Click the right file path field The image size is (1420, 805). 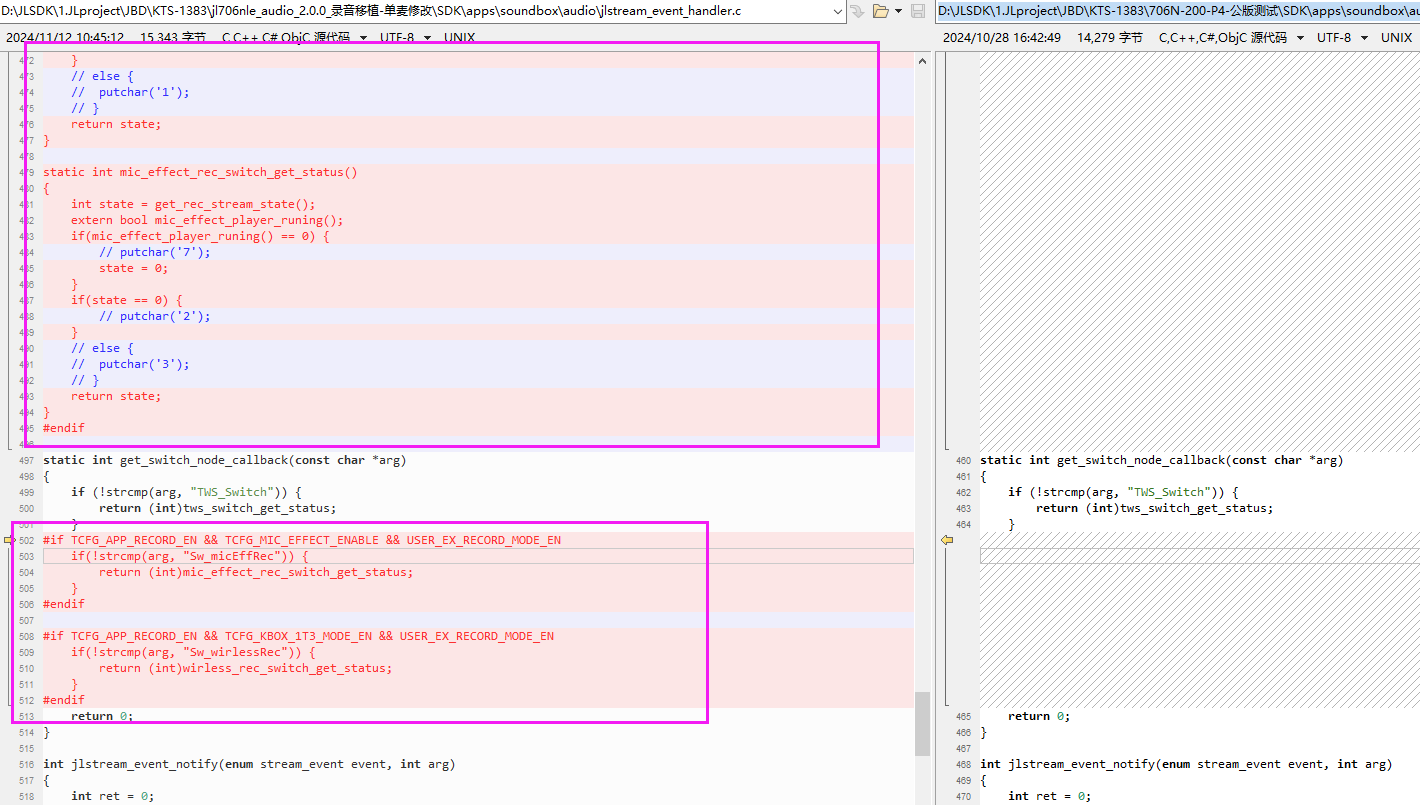pos(1178,11)
